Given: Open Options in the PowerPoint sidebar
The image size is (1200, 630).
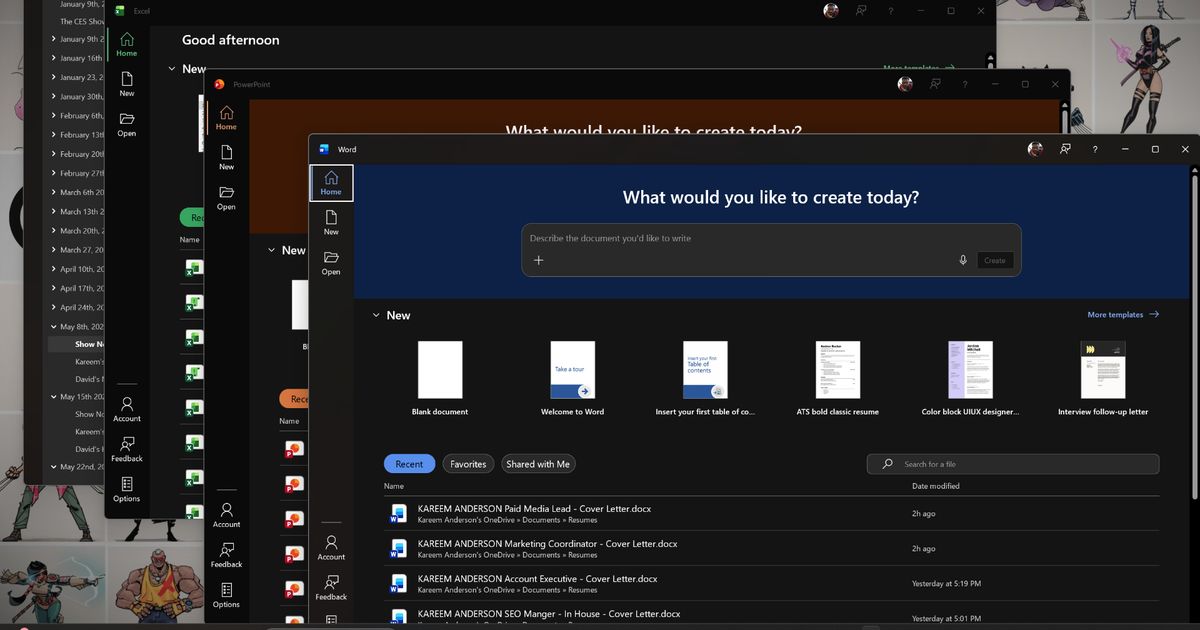Looking at the screenshot, I should [226, 595].
